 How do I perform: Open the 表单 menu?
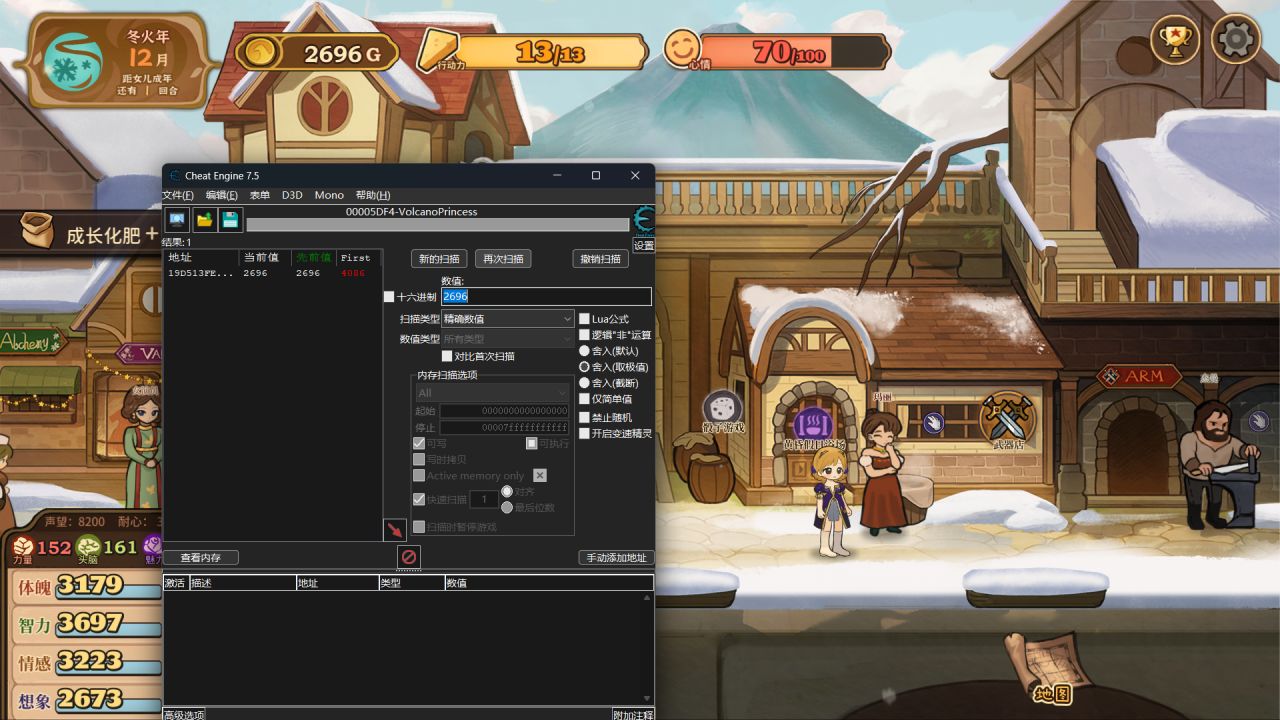tap(260, 195)
